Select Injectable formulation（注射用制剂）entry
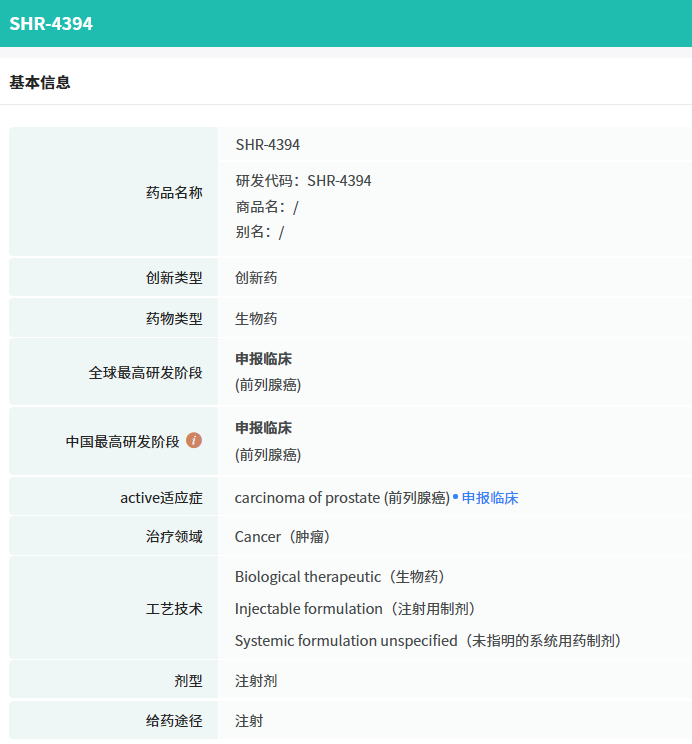Viewport: 692px width, 744px height. coord(355,608)
